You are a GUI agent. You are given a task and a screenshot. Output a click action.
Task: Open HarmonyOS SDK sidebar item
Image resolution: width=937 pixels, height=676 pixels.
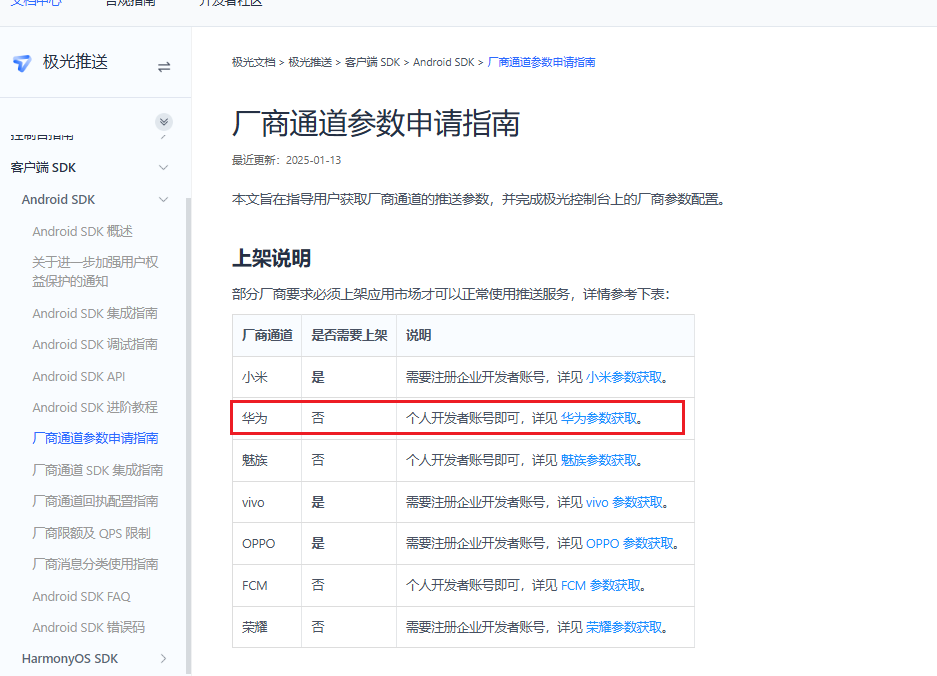(x=70, y=659)
